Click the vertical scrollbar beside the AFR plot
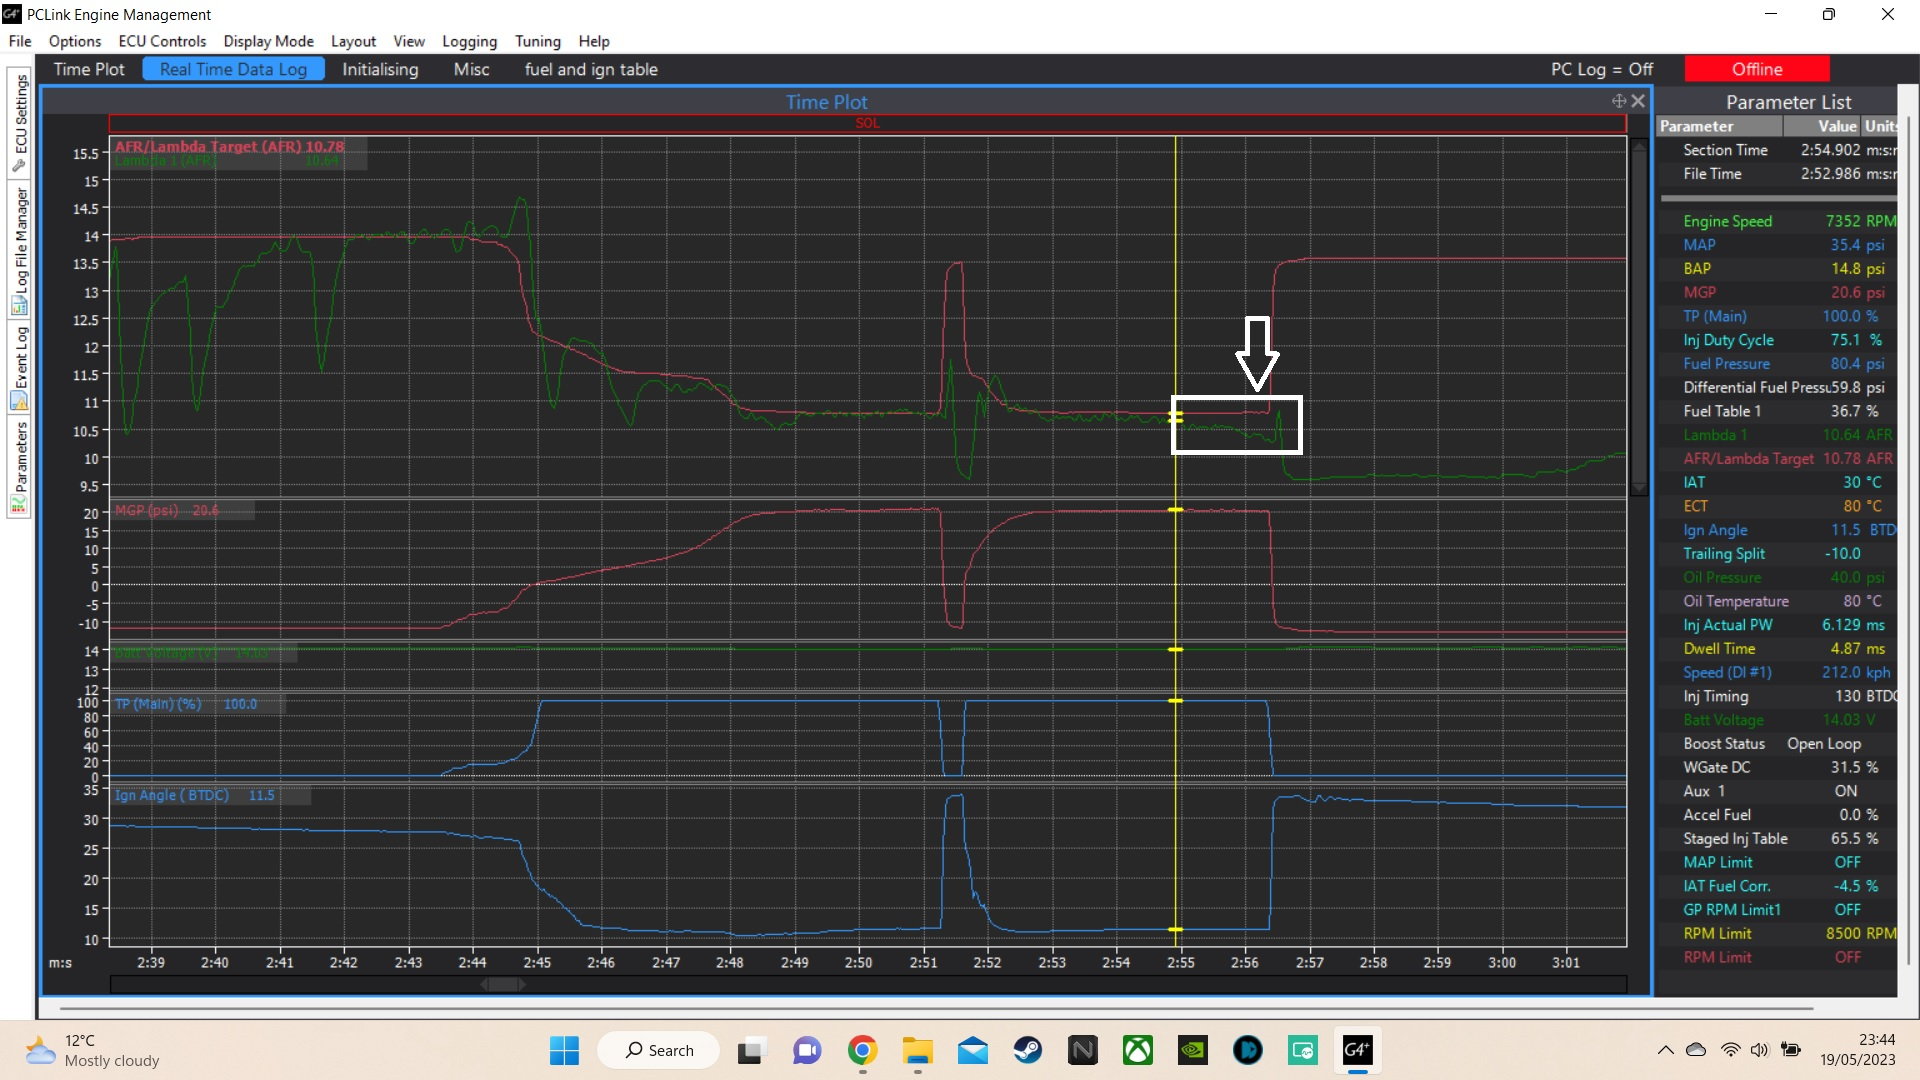The image size is (1920, 1080). 1639,316
